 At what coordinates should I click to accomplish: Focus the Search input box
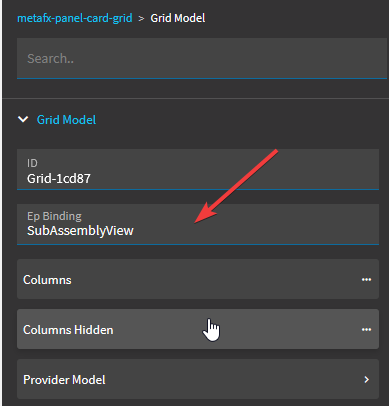202,58
